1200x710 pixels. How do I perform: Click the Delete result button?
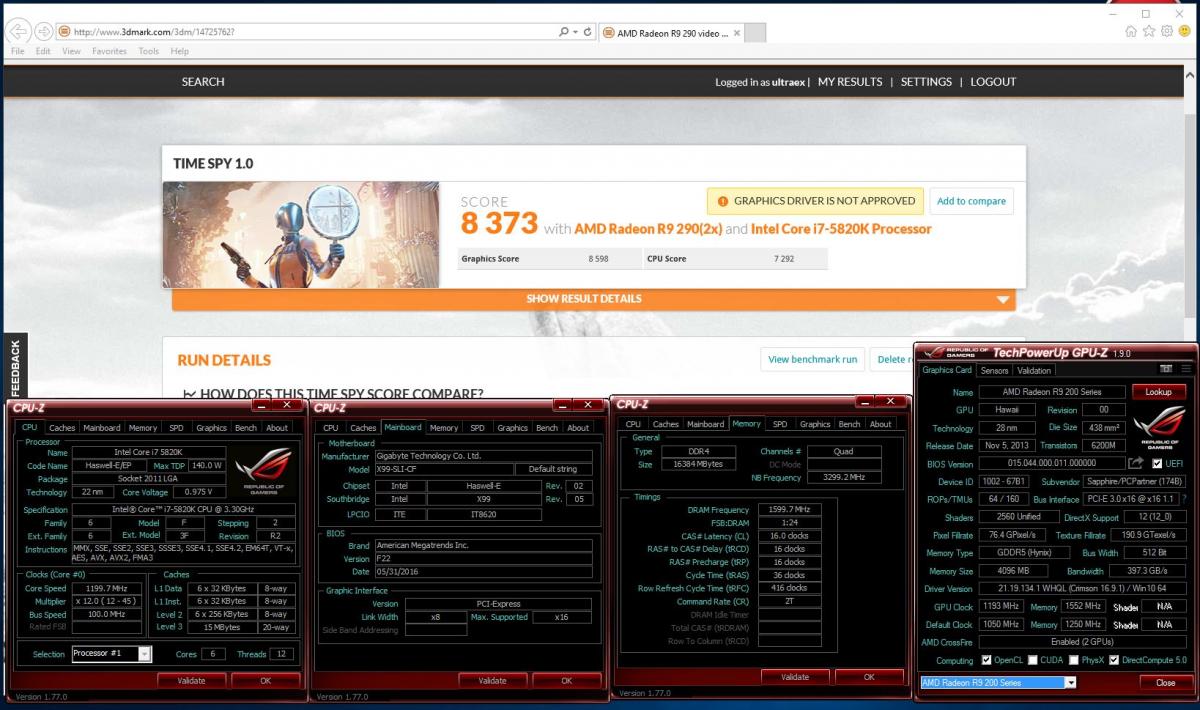tap(892, 359)
